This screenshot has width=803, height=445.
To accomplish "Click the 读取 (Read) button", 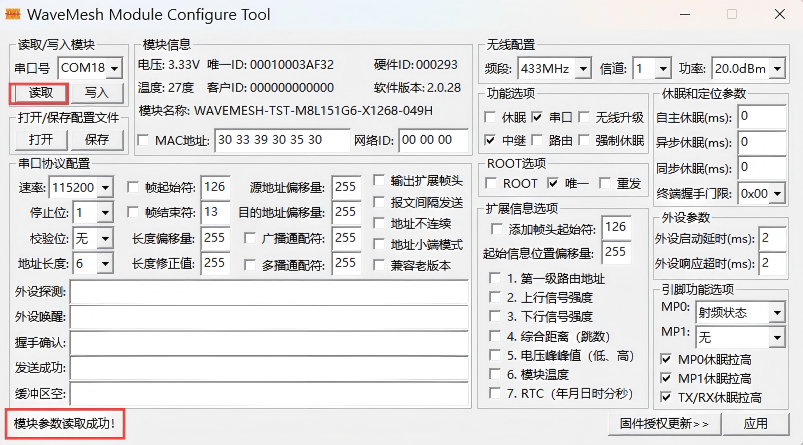I will click(x=39, y=93).
